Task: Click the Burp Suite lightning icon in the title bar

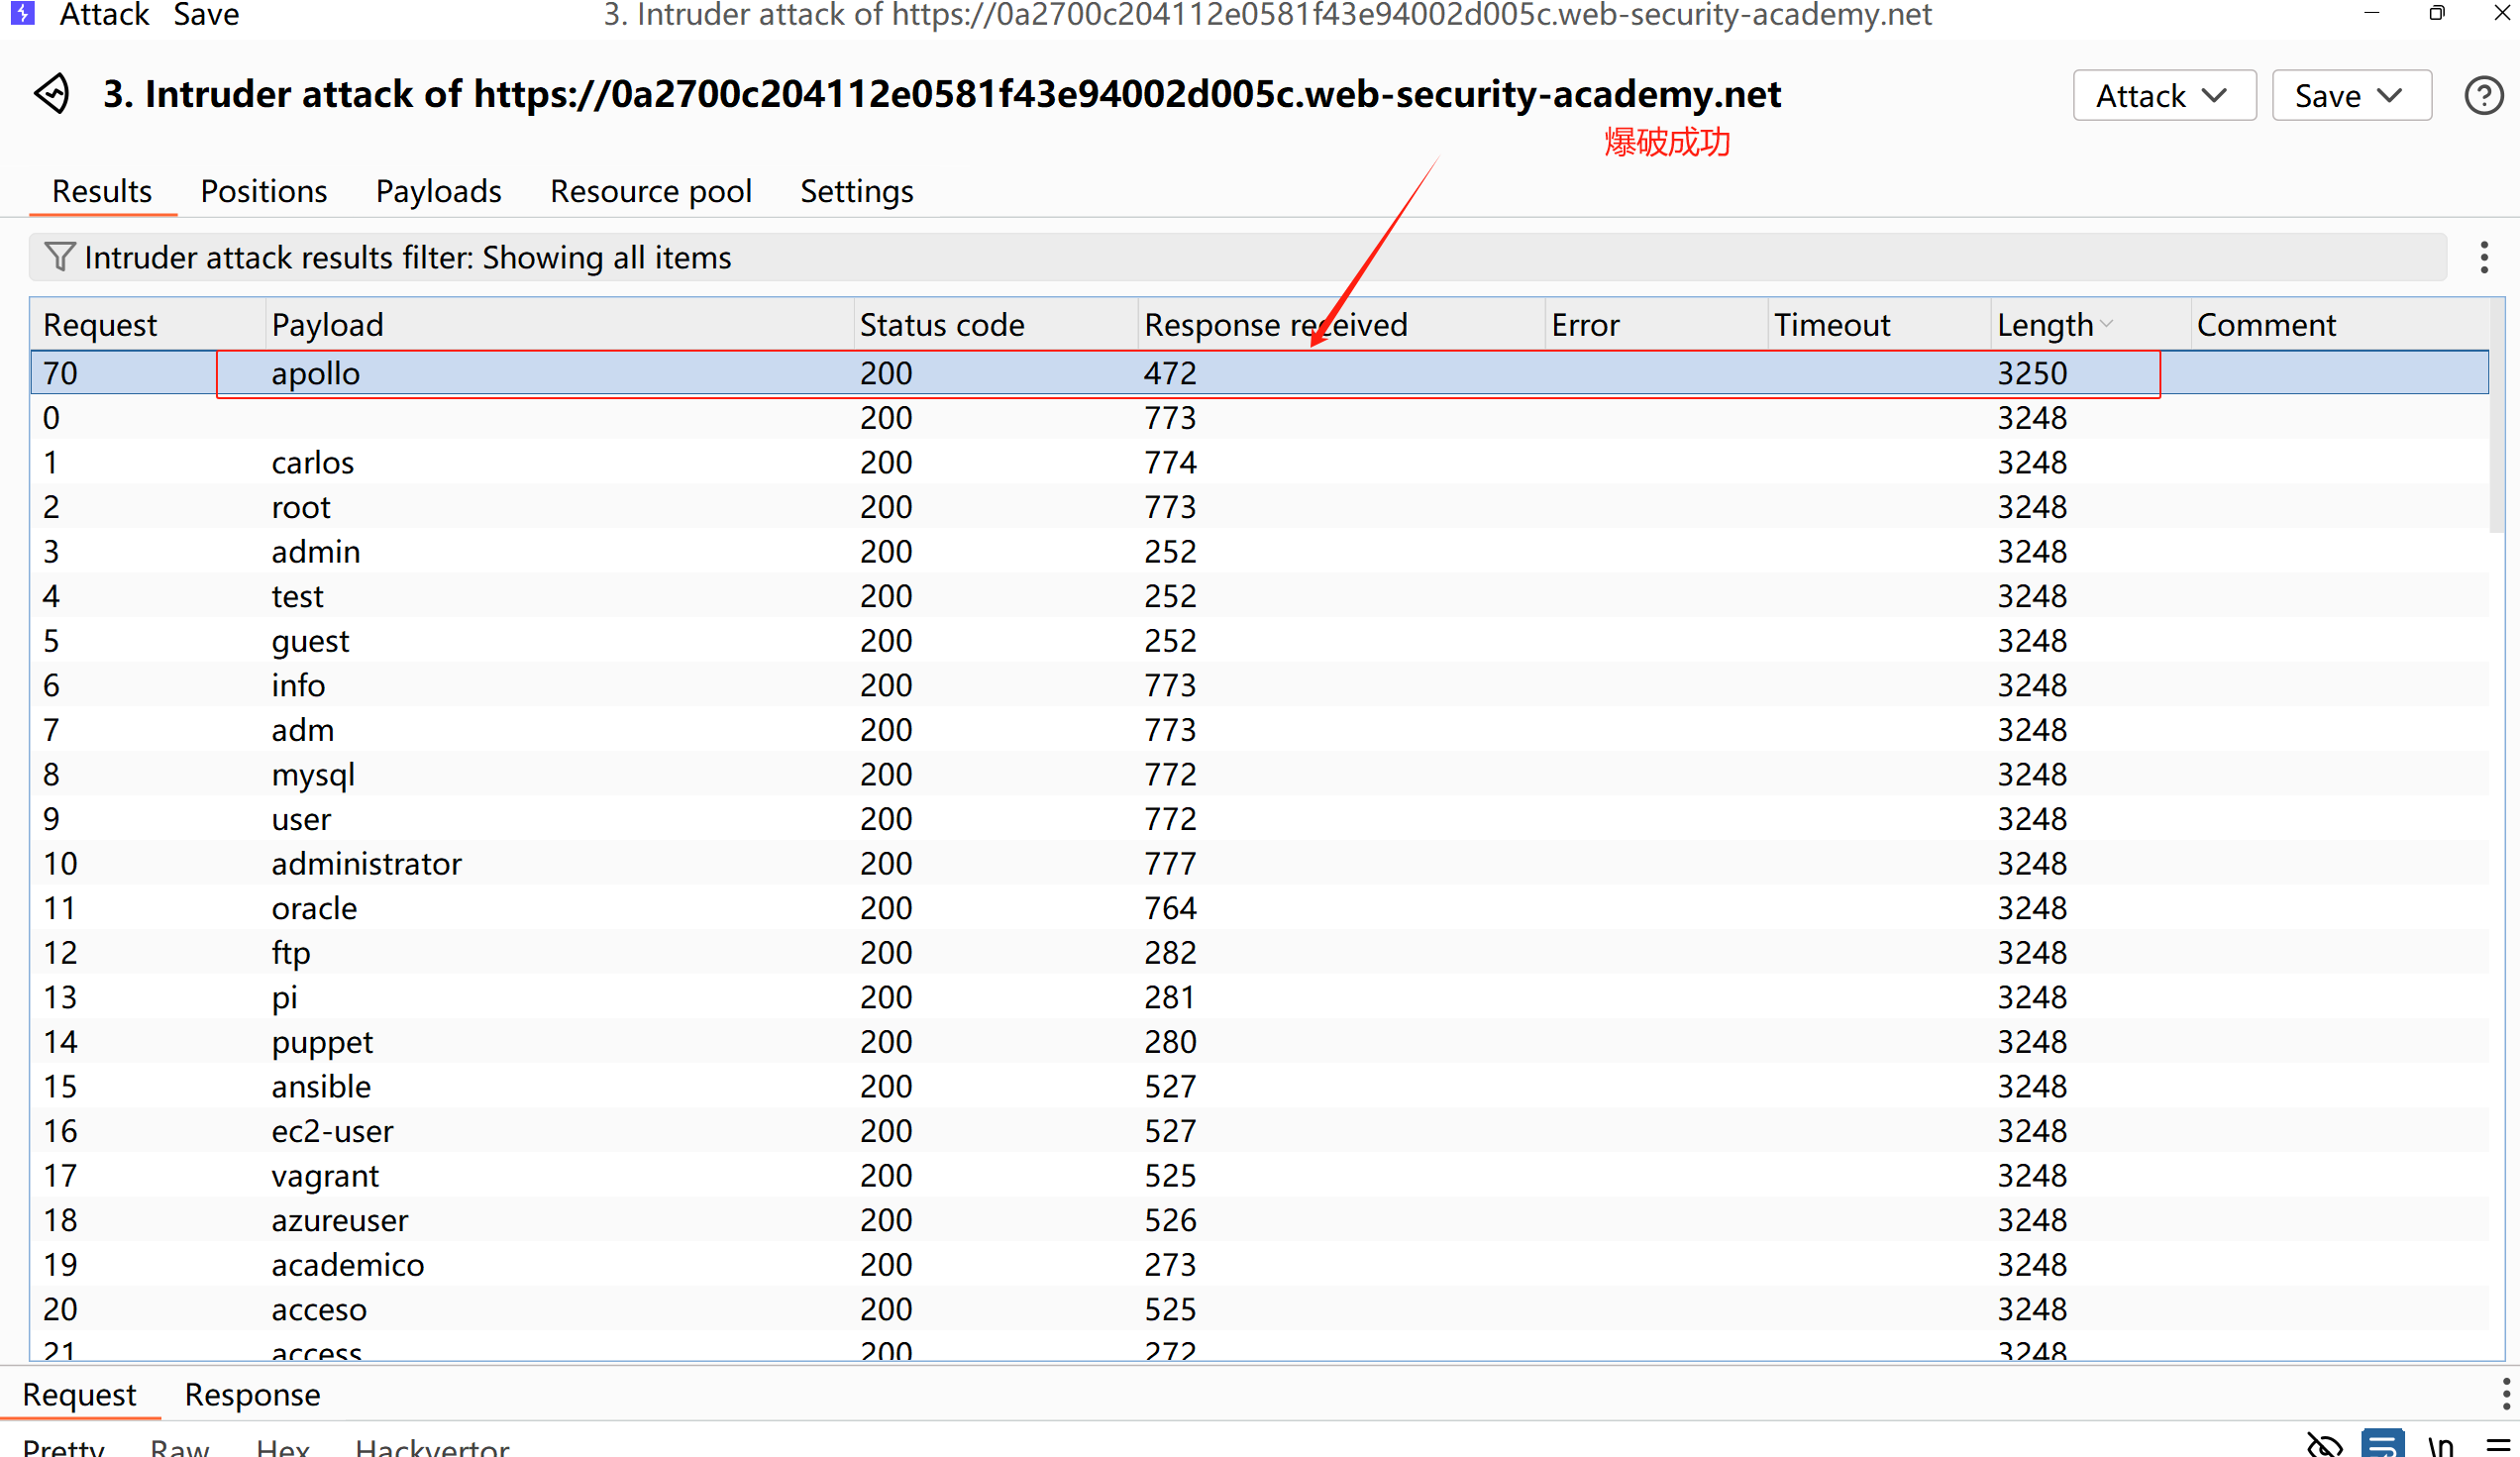Action: click(22, 13)
